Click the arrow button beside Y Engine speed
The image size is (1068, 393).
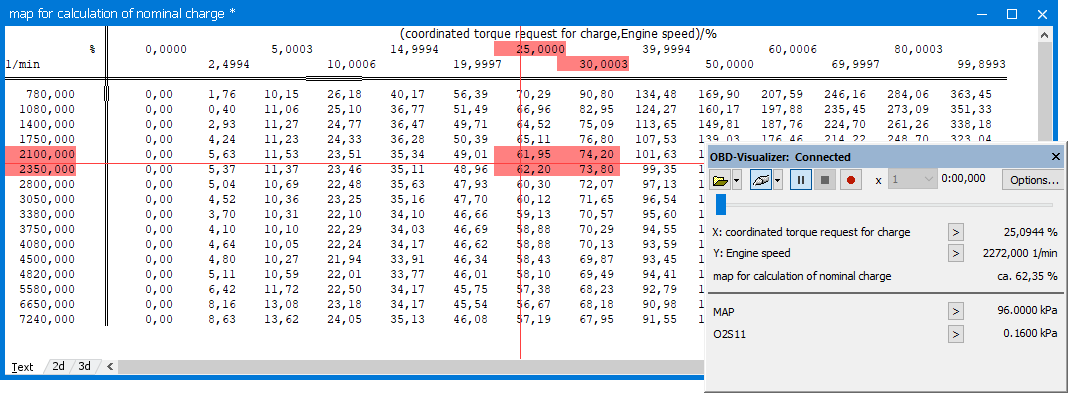(956, 253)
